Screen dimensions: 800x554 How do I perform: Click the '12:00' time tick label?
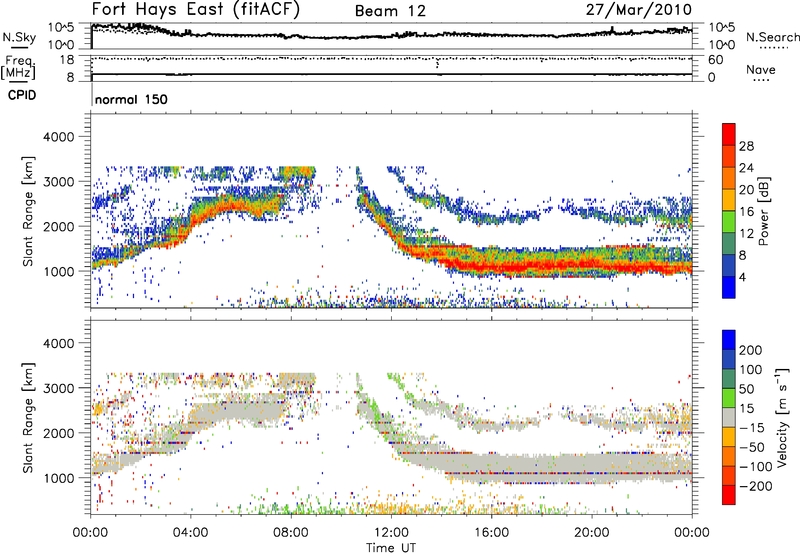point(391,533)
